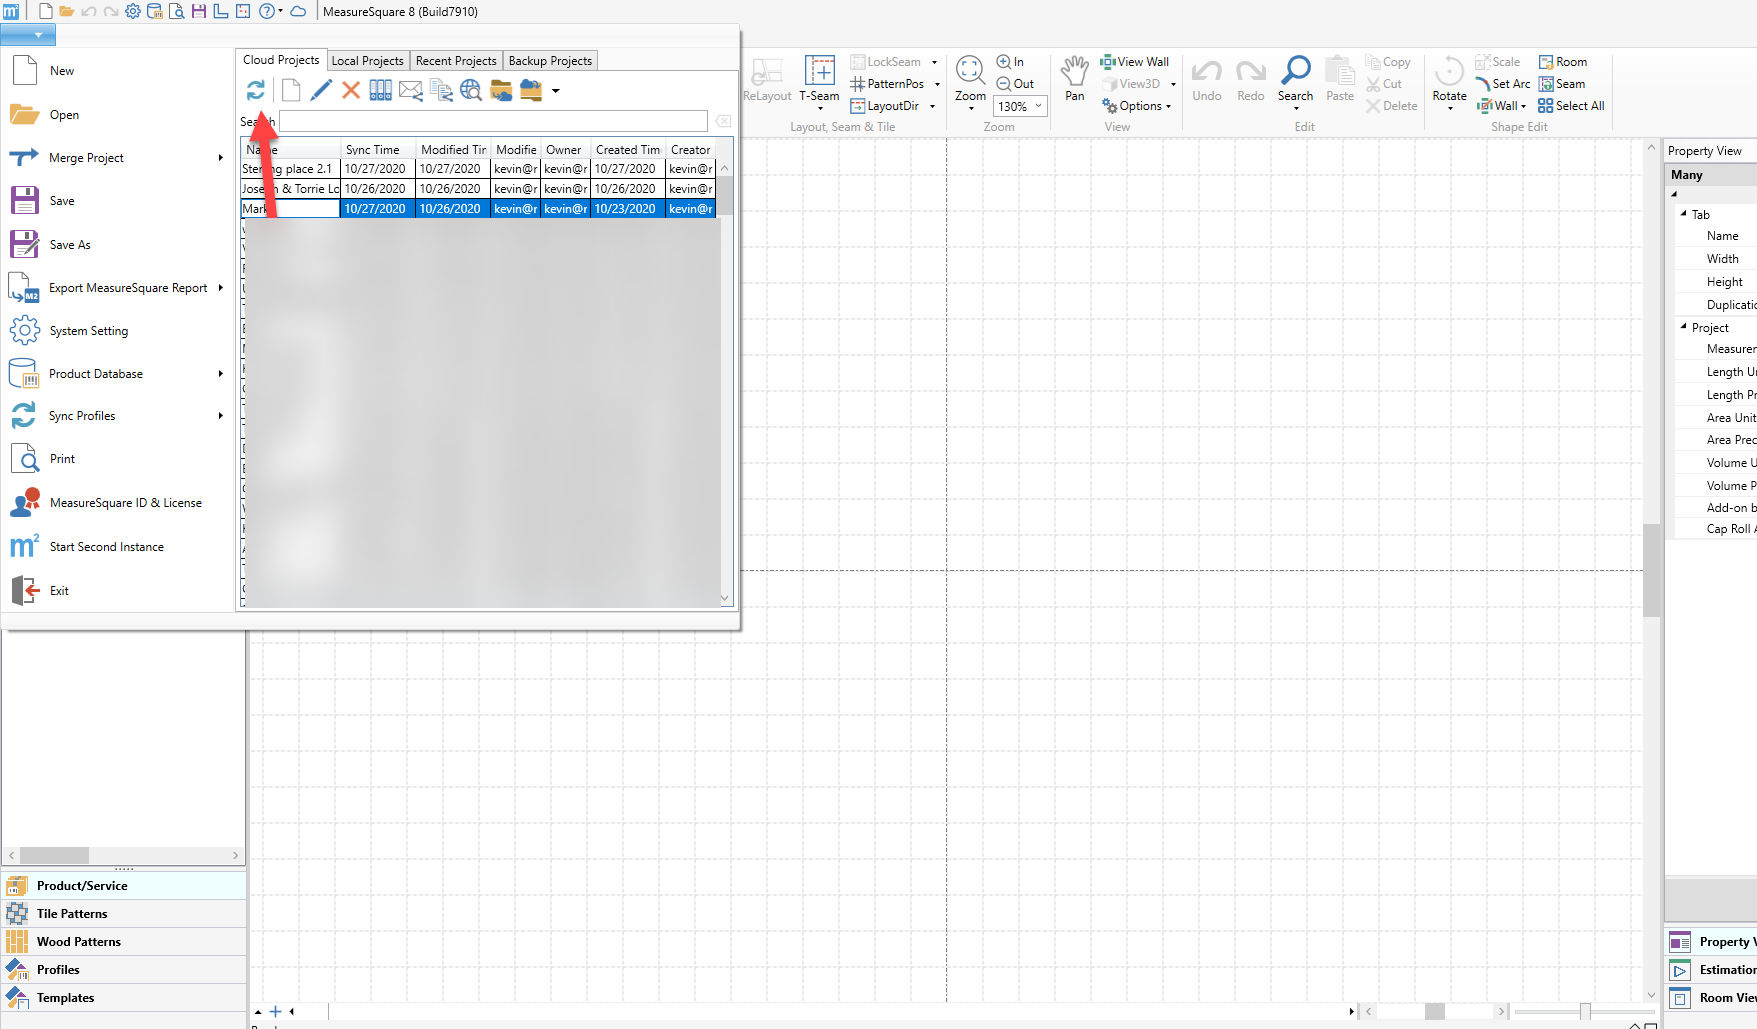Screen dimensions: 1757x1029
Task: Click the print preview icon in title bar
Action: coord(177,12)
